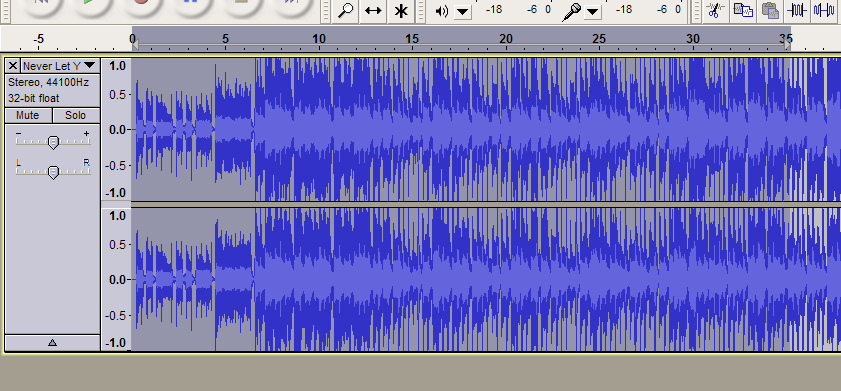Open the Never Let Y track menu
The width and height of the screenshot is (841, 391).
pos(60,66)
